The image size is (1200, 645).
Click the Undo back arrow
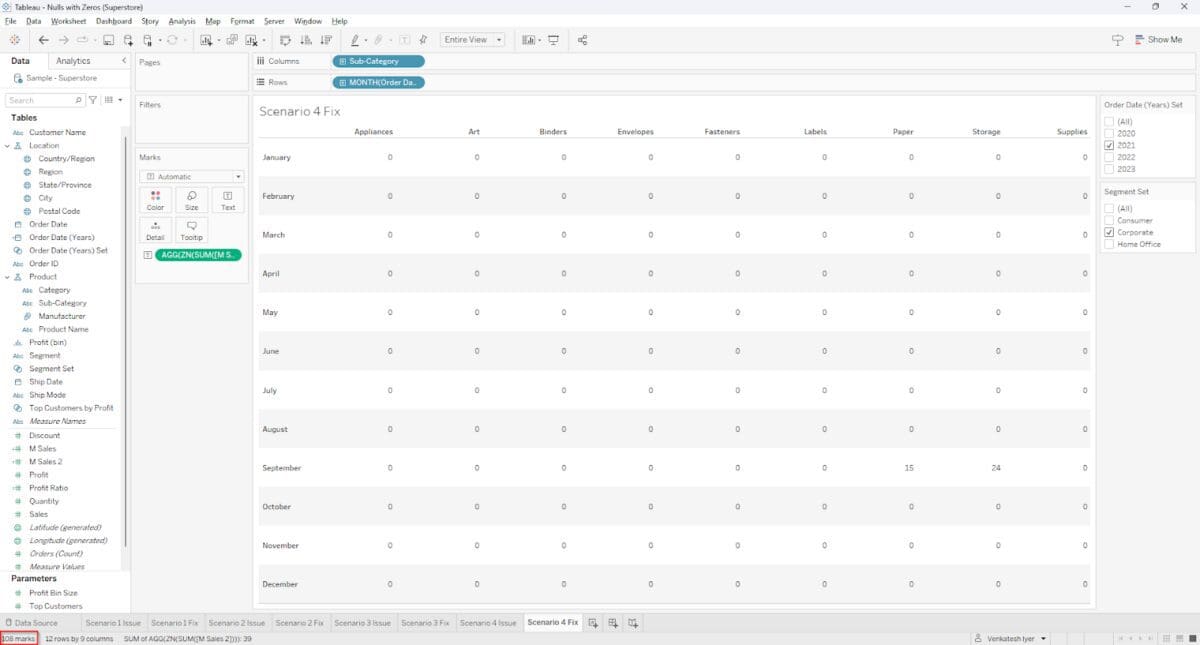(44, 40)
